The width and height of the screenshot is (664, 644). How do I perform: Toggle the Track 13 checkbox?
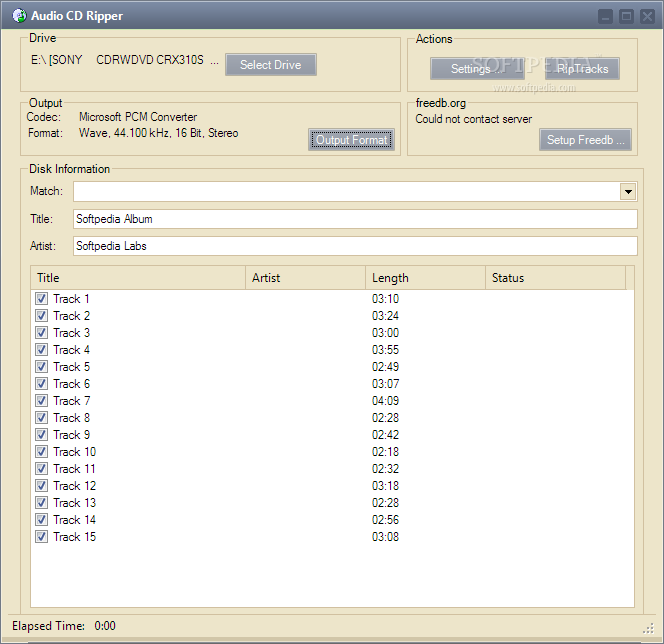point(42,503)
